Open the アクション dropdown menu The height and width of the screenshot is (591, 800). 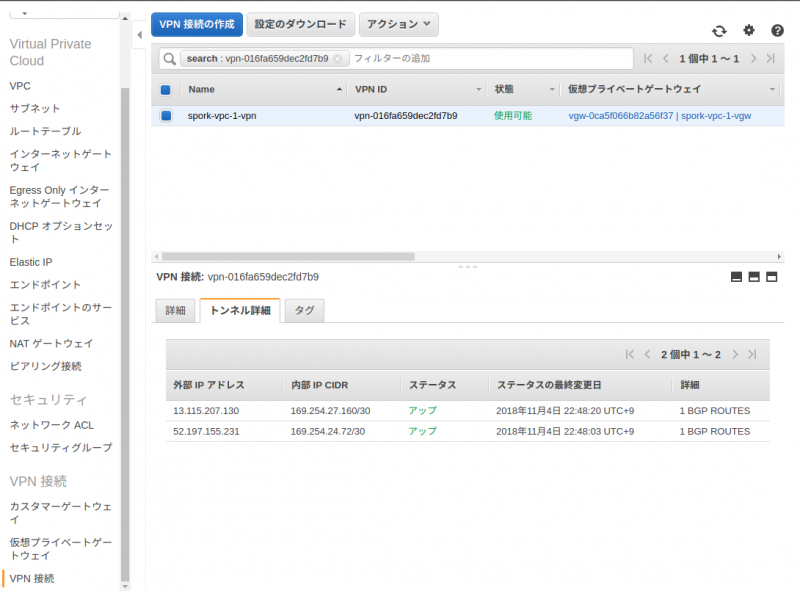pyautogui.click(x=398, y=25)
